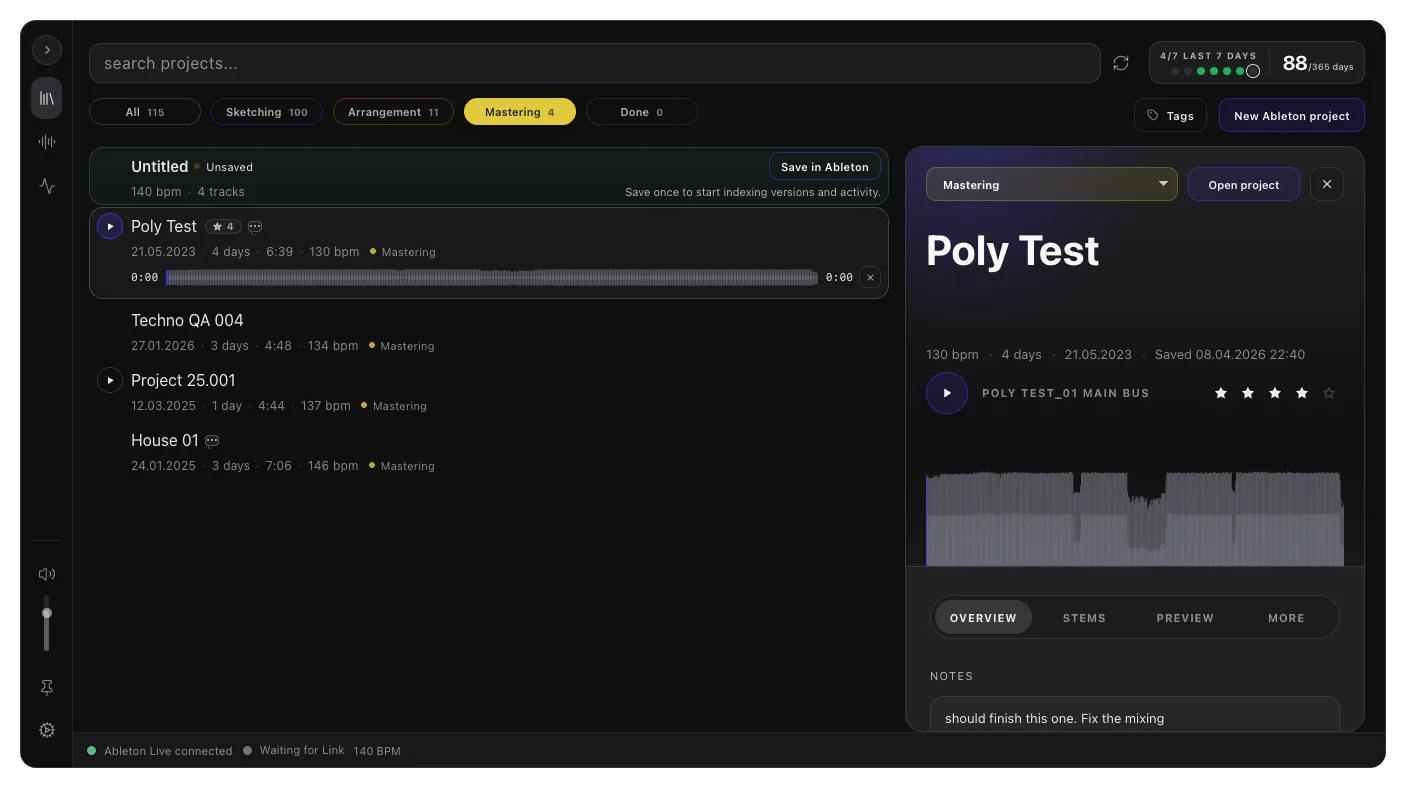Set rating to four stars
Image resolution: width=1406 pixels, height=788 pixels.
(1302, 393)
